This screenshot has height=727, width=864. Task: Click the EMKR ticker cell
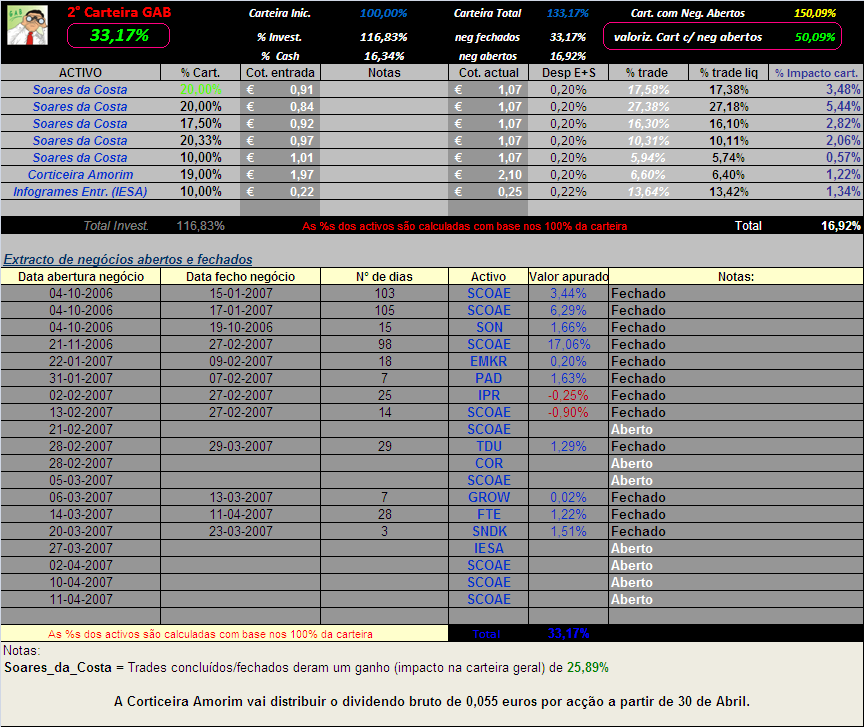click(488, 362)
